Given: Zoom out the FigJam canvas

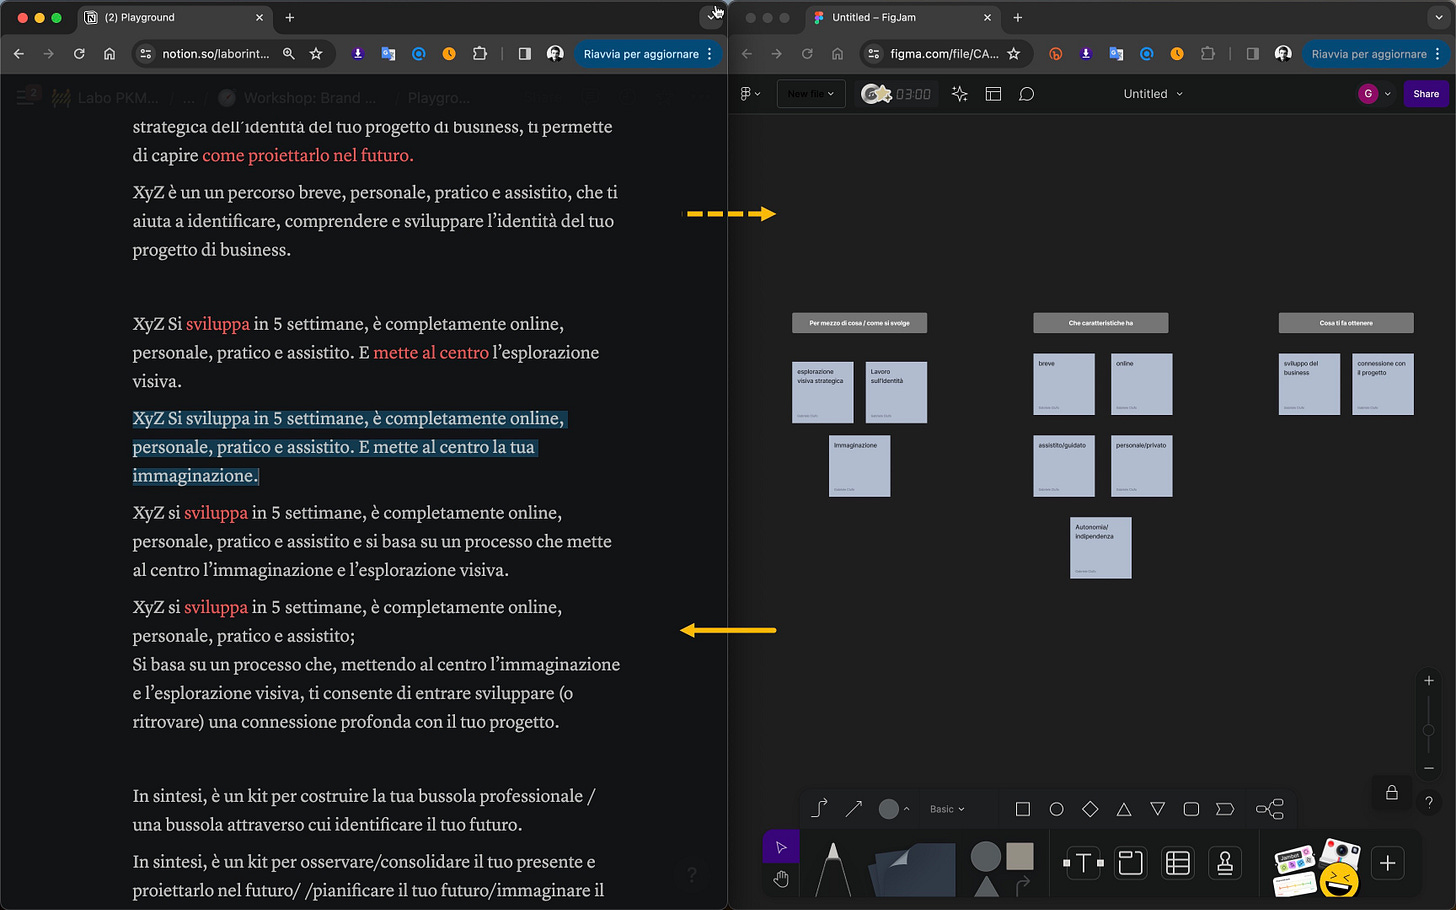Looking at the screenshot, I should point(1429,768).
